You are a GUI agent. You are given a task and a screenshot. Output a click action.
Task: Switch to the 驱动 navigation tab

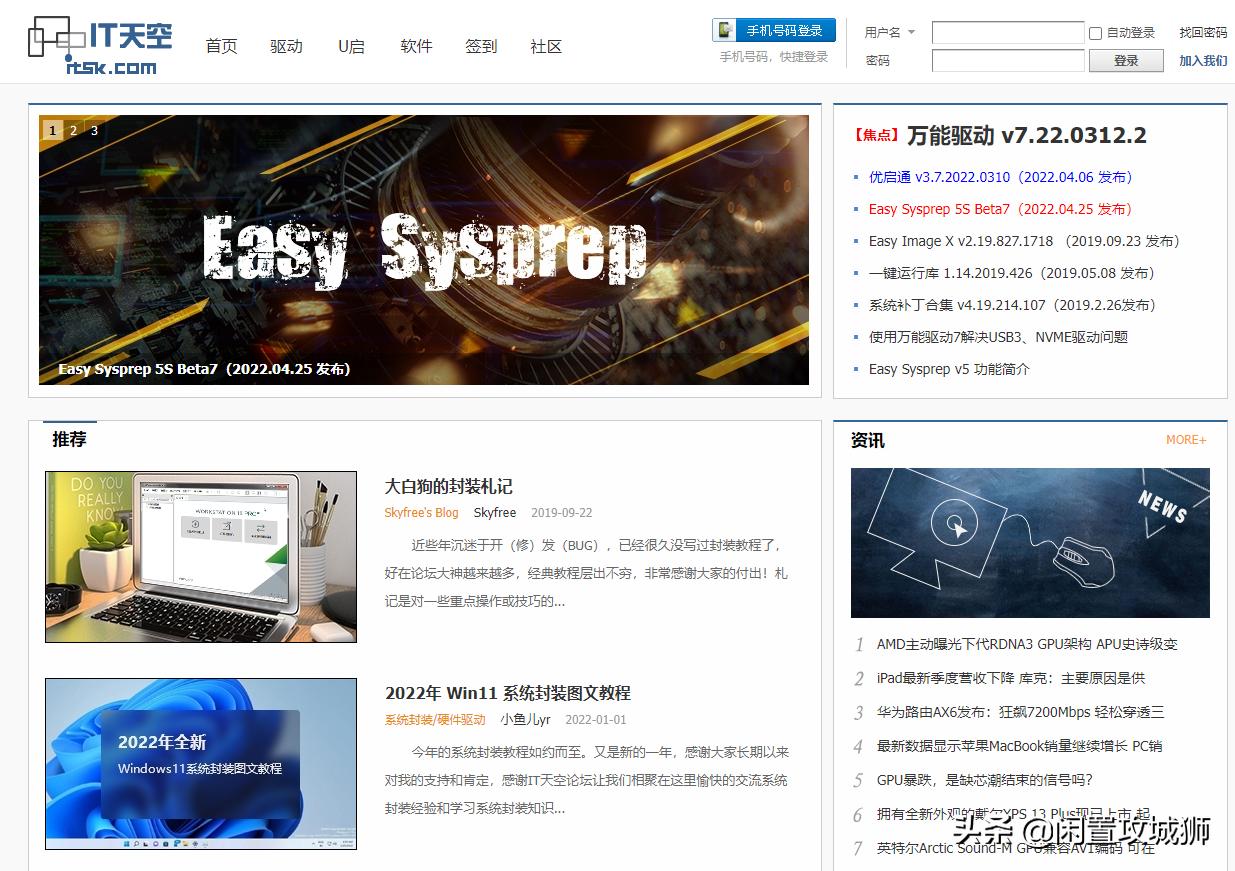[x=286, y=46]
